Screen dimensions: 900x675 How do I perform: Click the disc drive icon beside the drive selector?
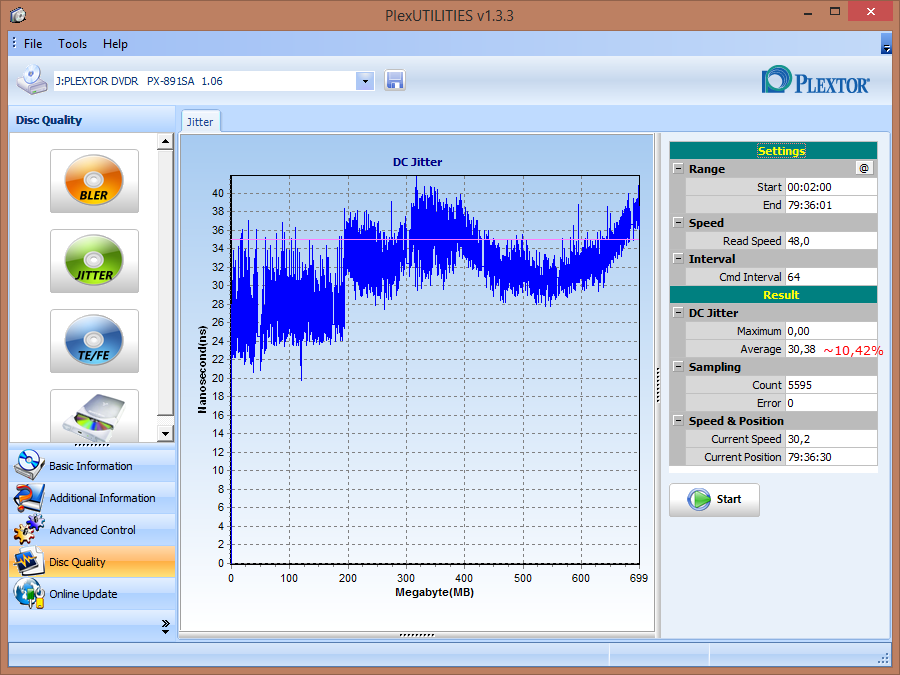click(32, 80)
